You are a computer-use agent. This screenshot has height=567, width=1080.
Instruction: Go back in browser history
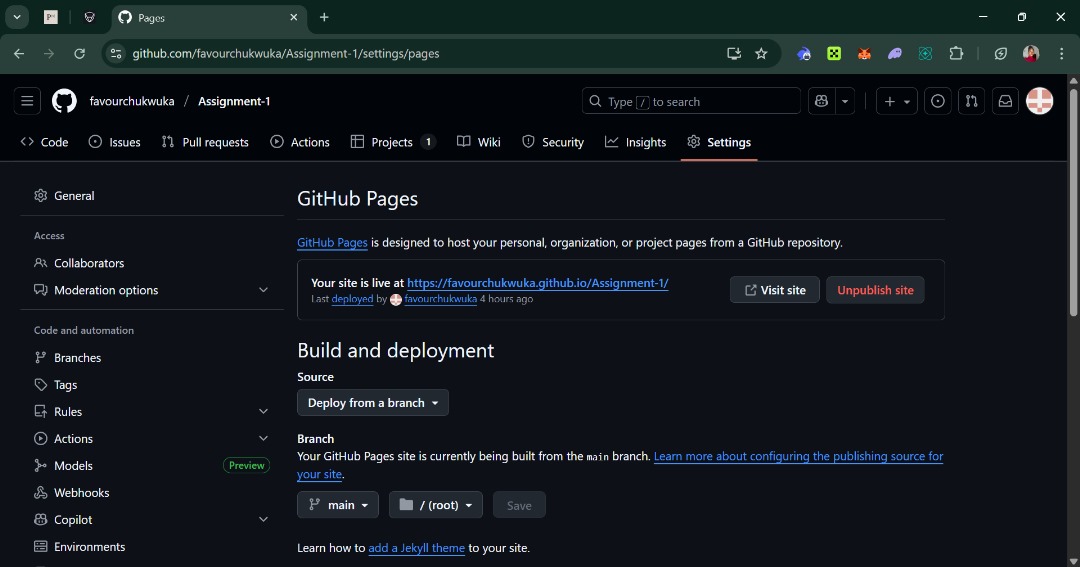[x=19, y=54]
